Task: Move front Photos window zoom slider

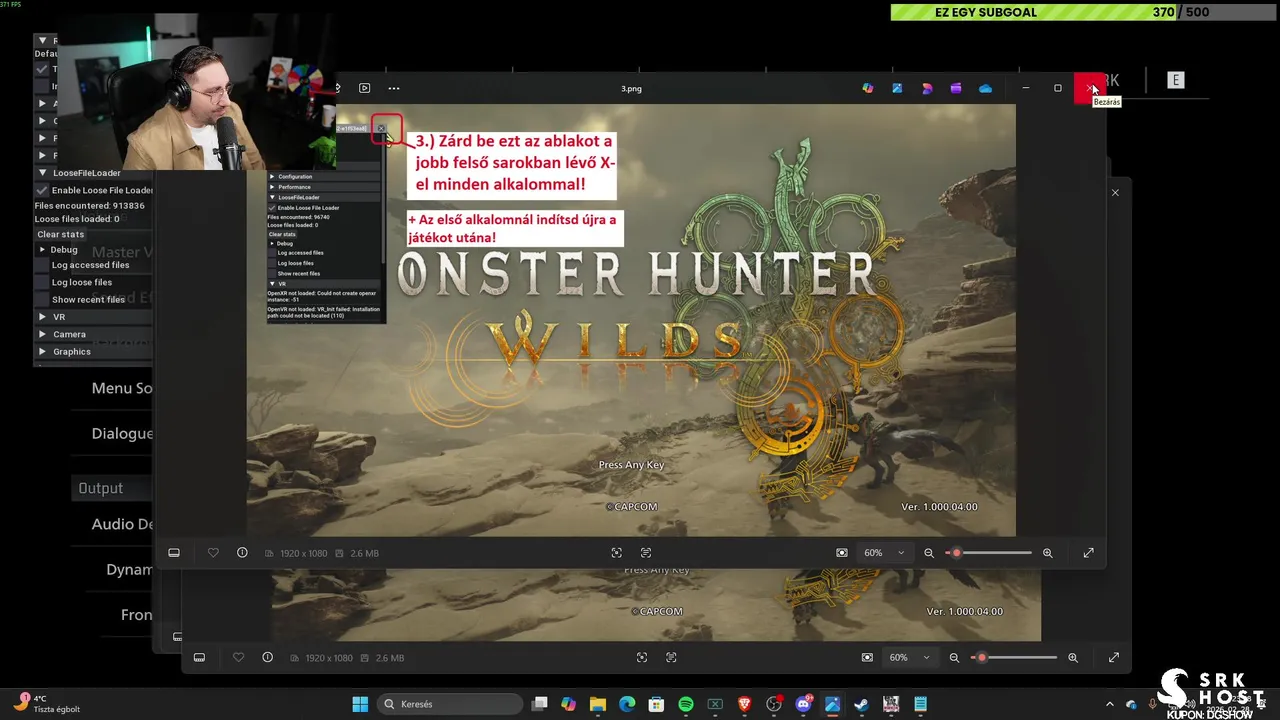Action: tap(957, 553)
